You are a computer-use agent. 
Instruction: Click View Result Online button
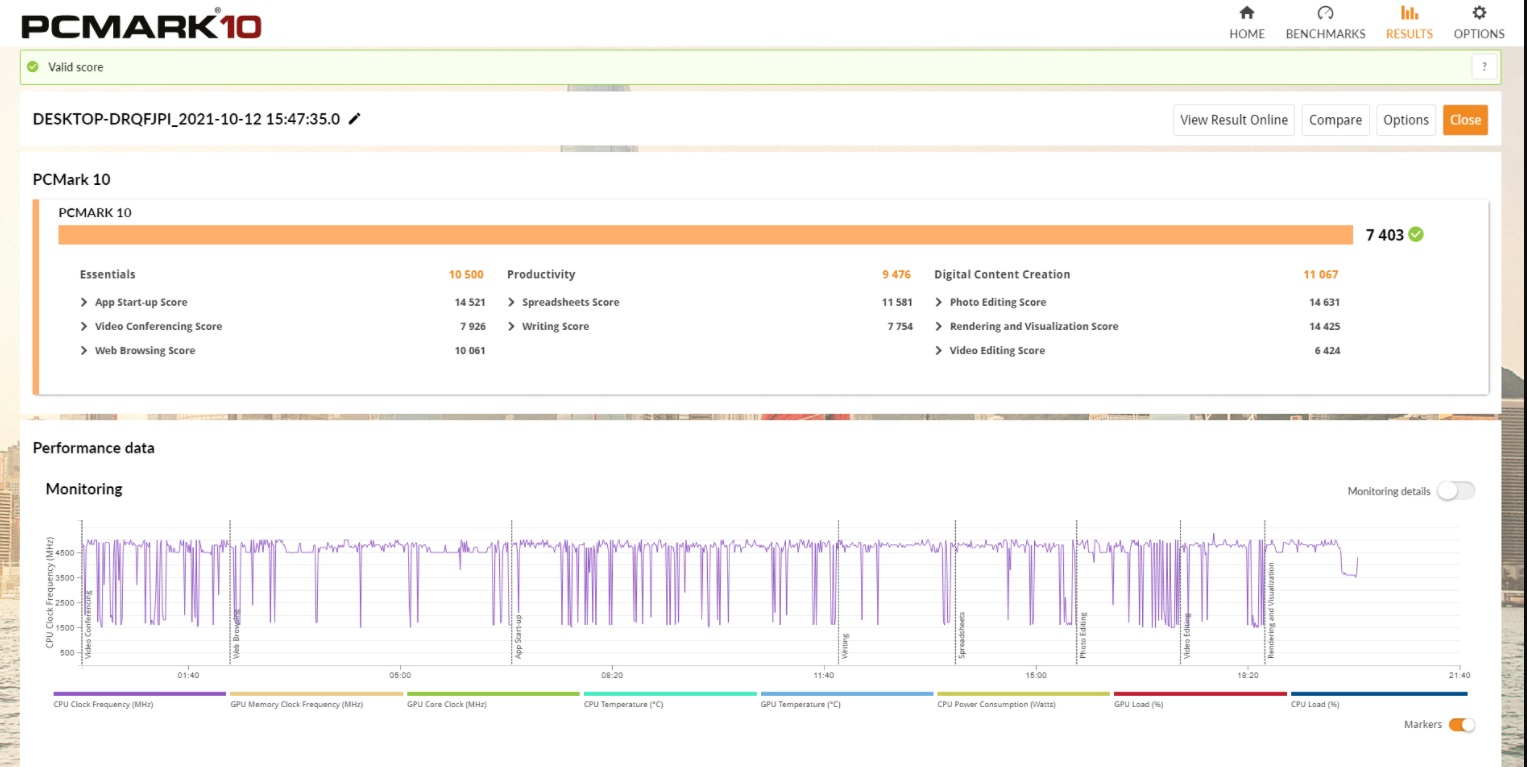(1234, 120)
